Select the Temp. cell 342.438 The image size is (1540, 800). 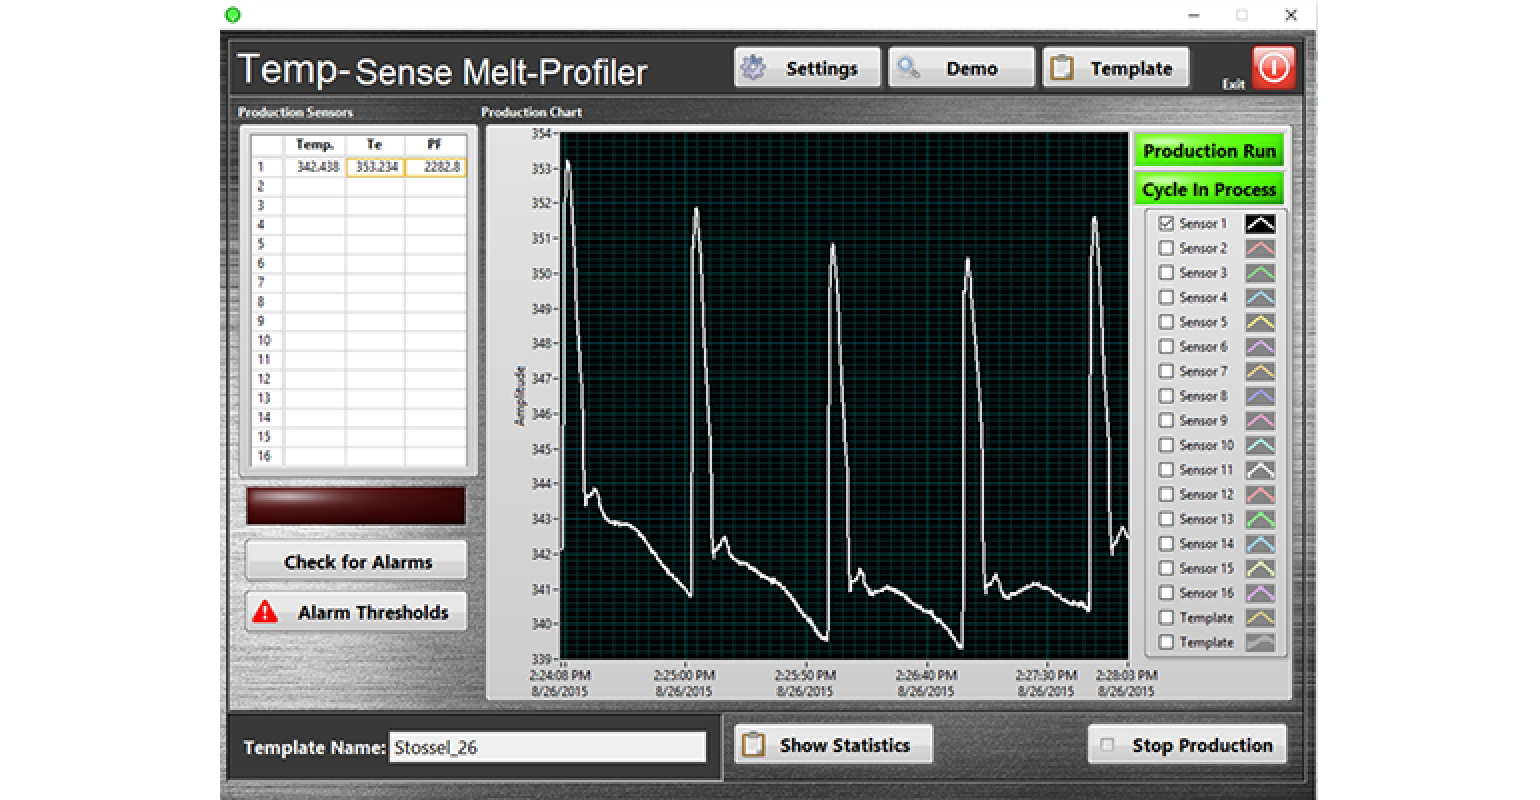pos(316,167)
